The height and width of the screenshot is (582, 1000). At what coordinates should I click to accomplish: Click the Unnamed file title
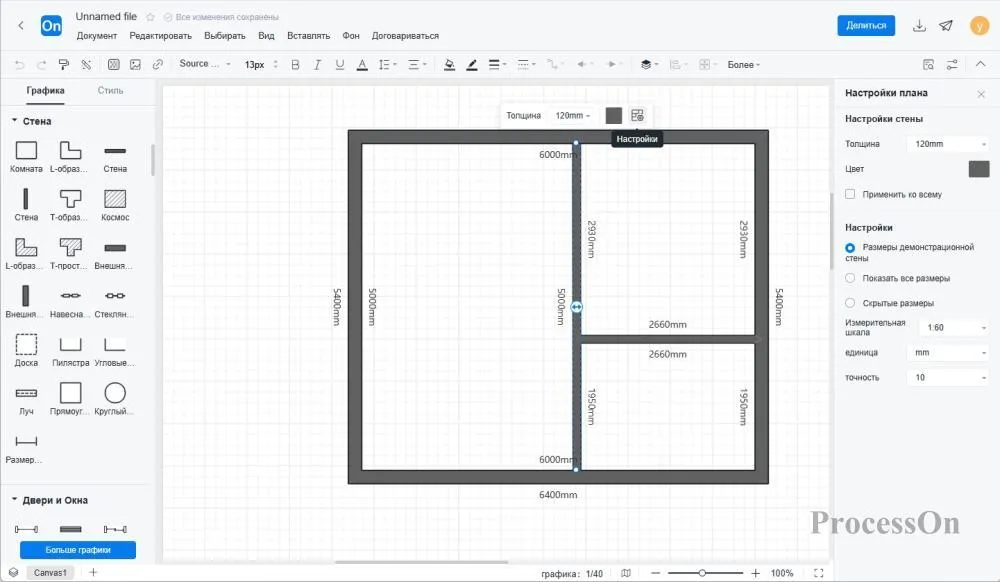[x=106, y=17]
